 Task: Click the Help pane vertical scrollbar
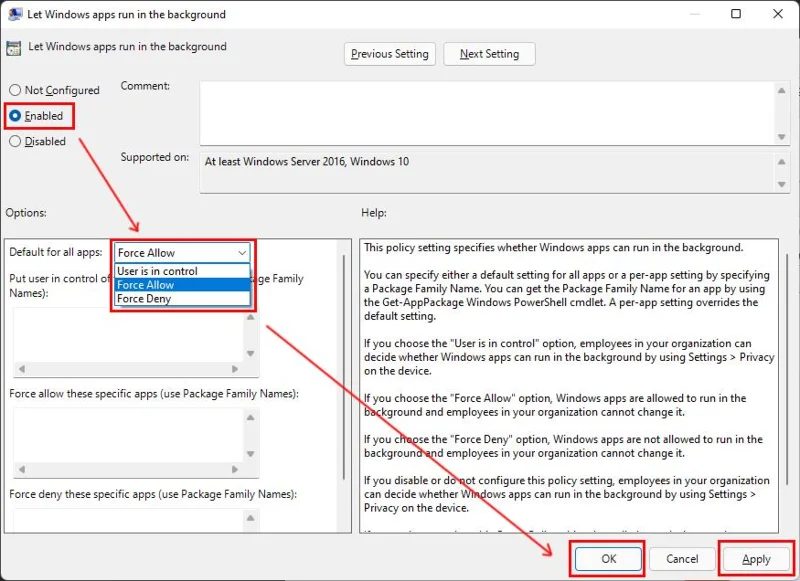tap(787, 367)
